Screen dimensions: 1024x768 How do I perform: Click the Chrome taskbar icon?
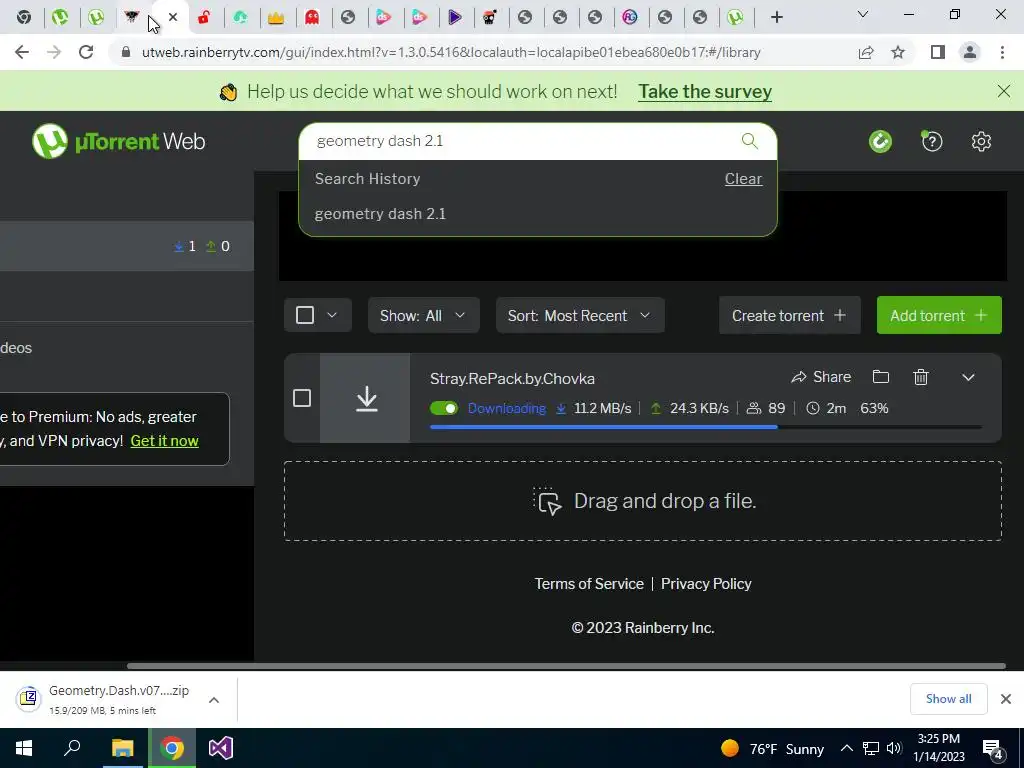[x=172, y=748]
